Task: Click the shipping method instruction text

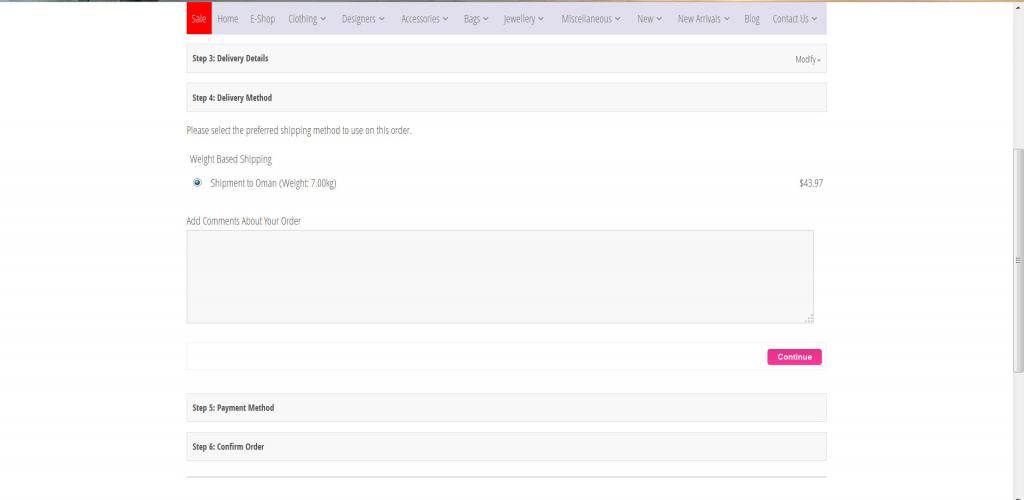Action: click(299, 131)
